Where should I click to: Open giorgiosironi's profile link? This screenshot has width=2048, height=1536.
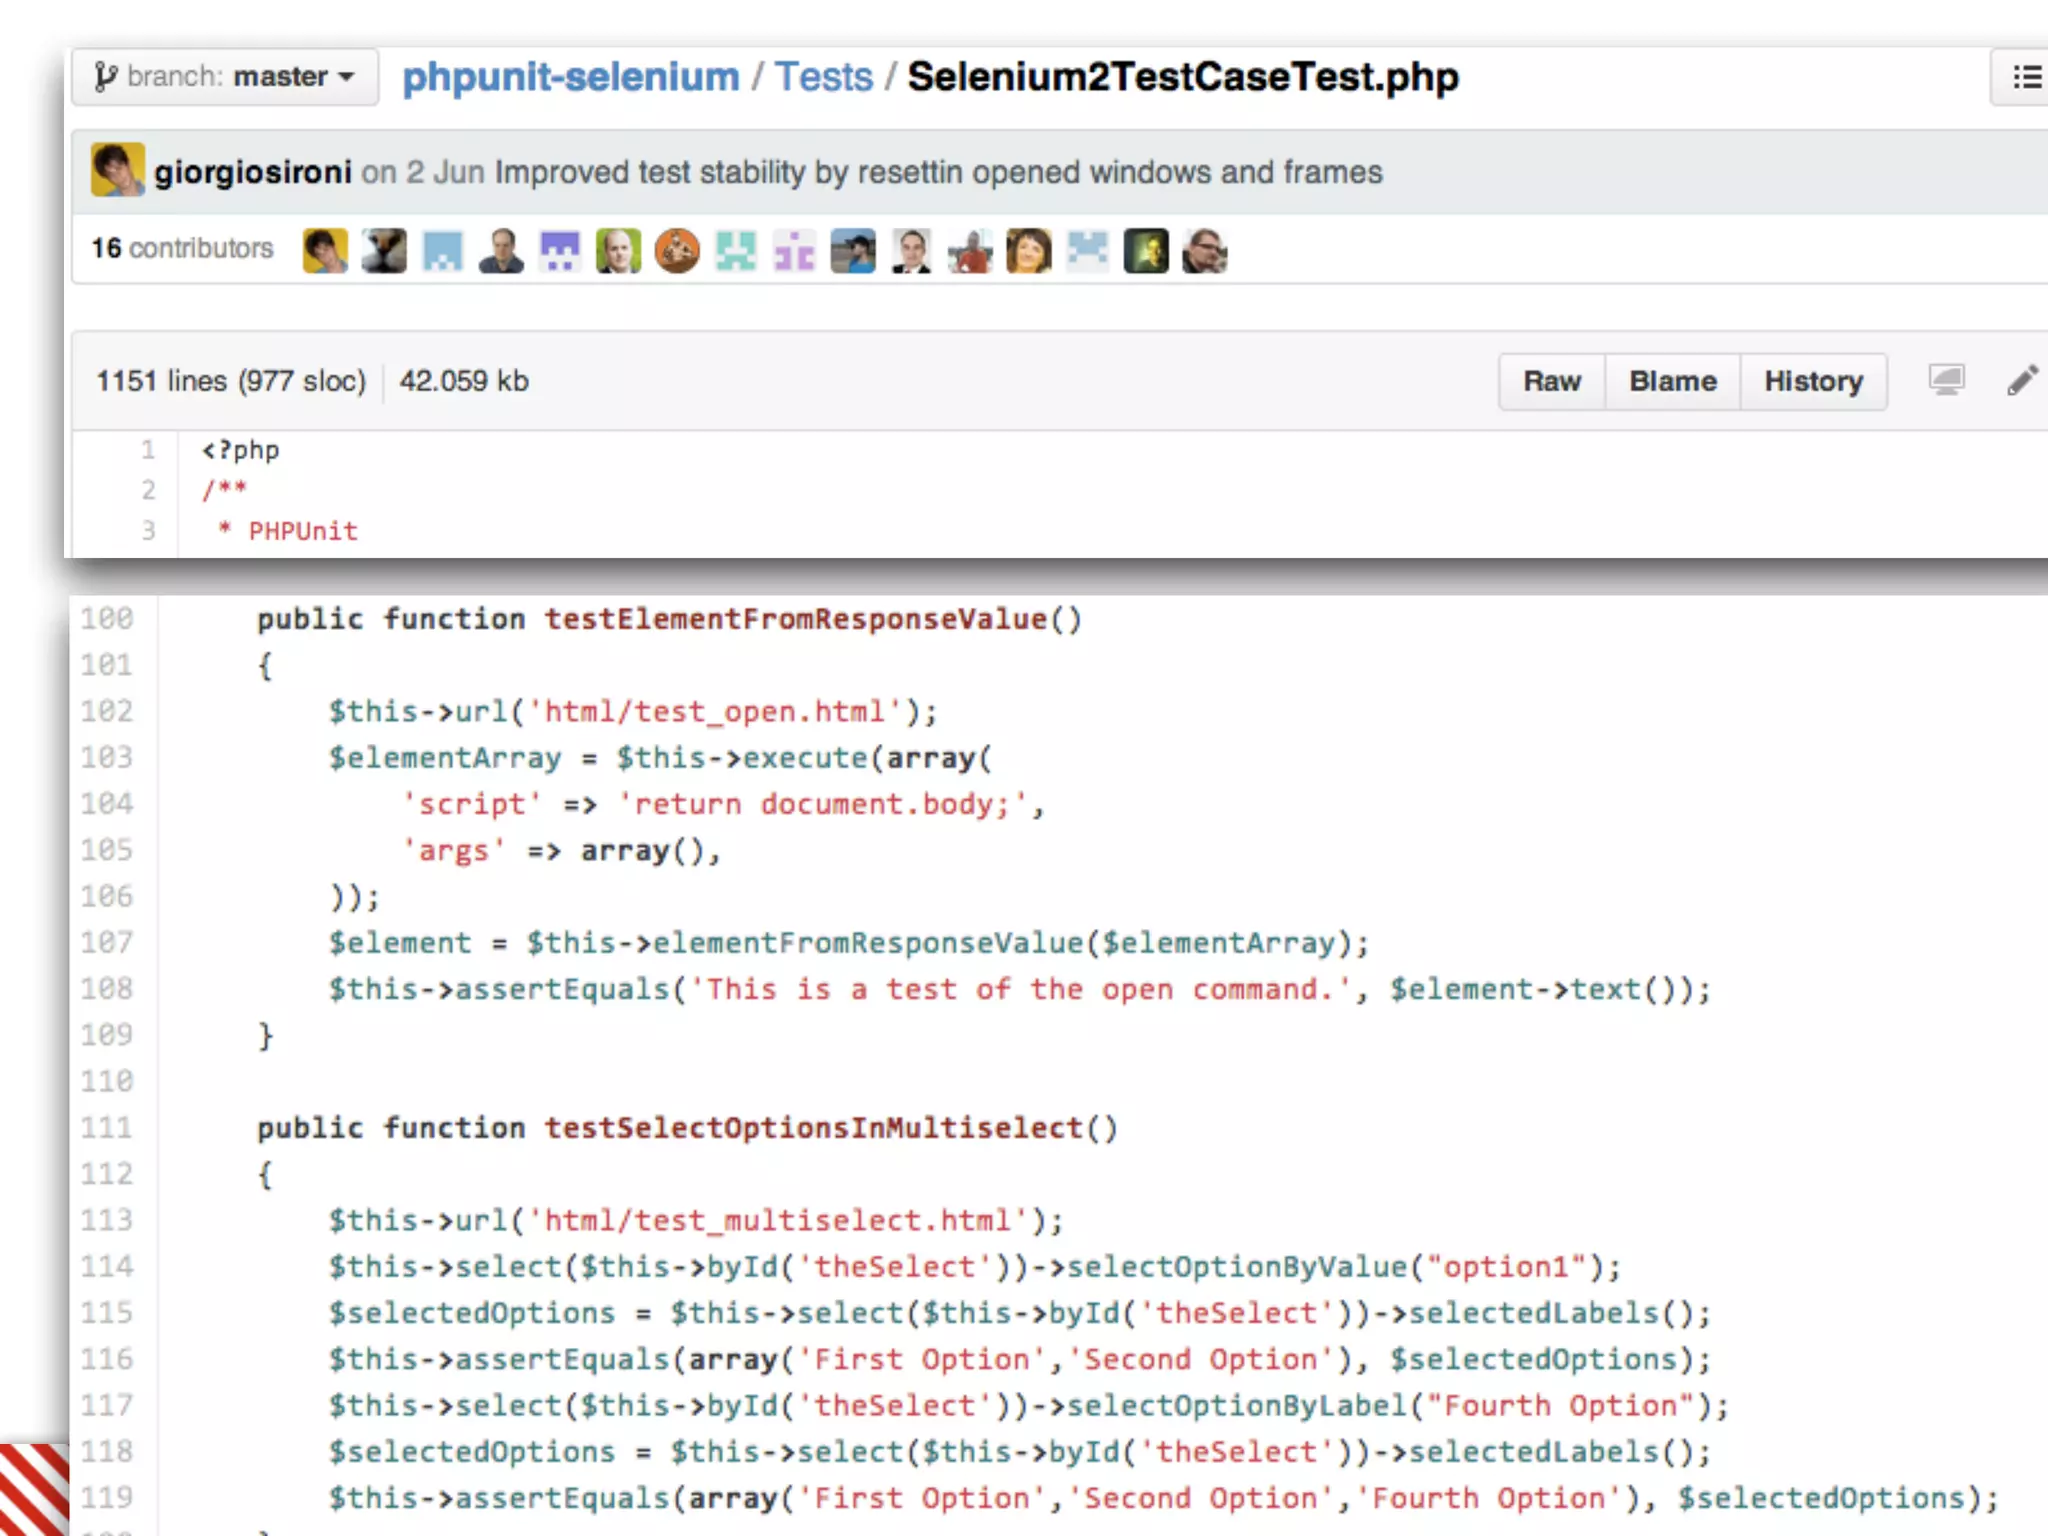tap(252, 172)
